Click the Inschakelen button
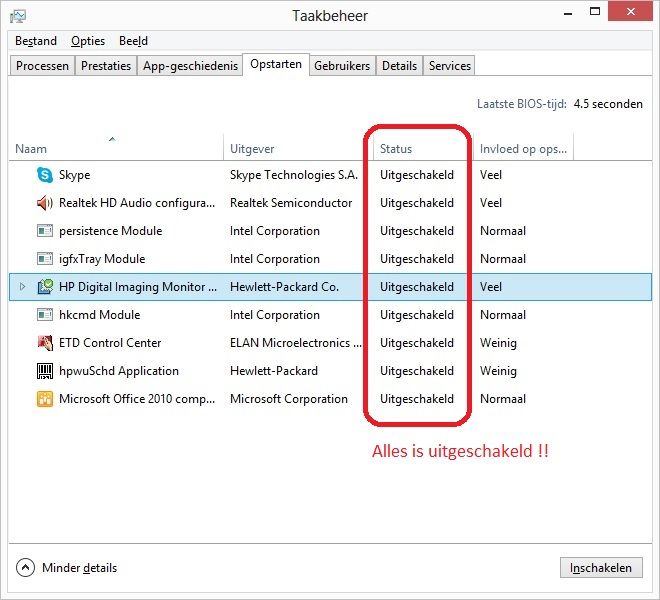 [601, 568]
